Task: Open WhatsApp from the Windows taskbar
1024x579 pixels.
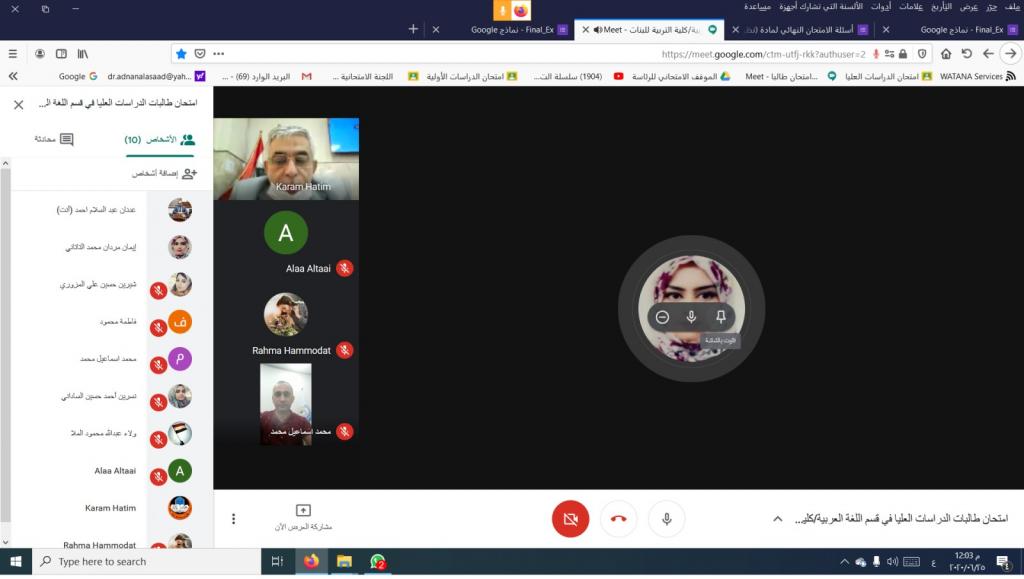Action: coord(377,562)
